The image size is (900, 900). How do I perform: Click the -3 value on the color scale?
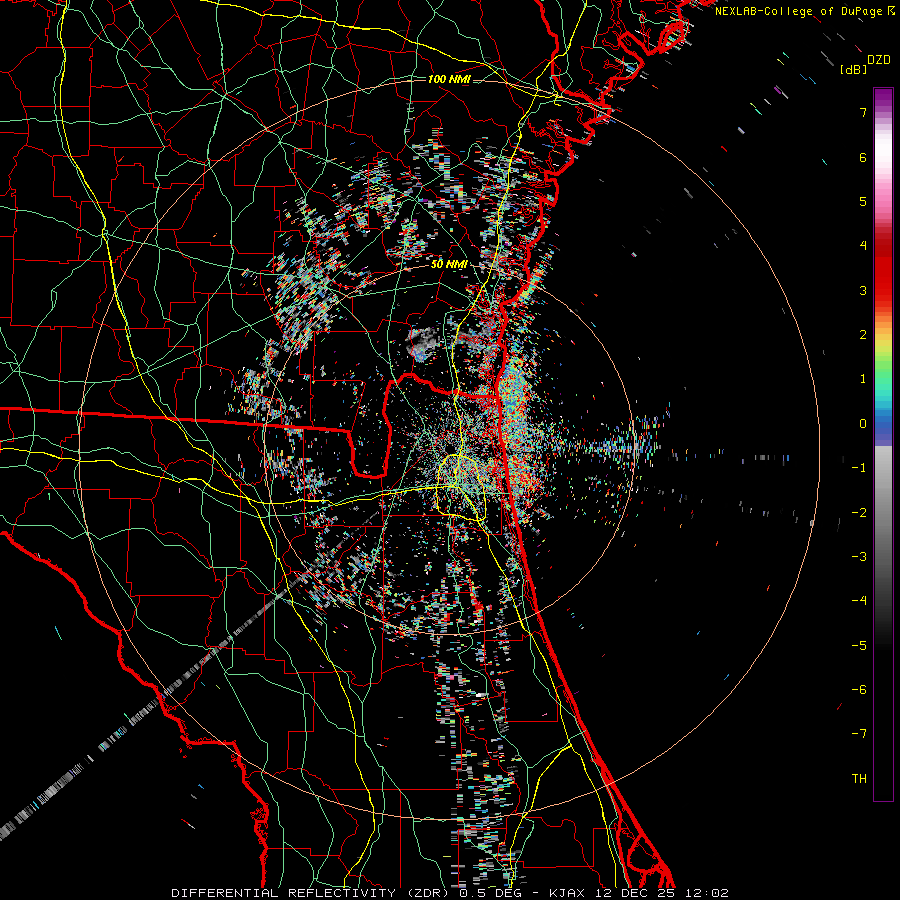click(x=859, y=557)
